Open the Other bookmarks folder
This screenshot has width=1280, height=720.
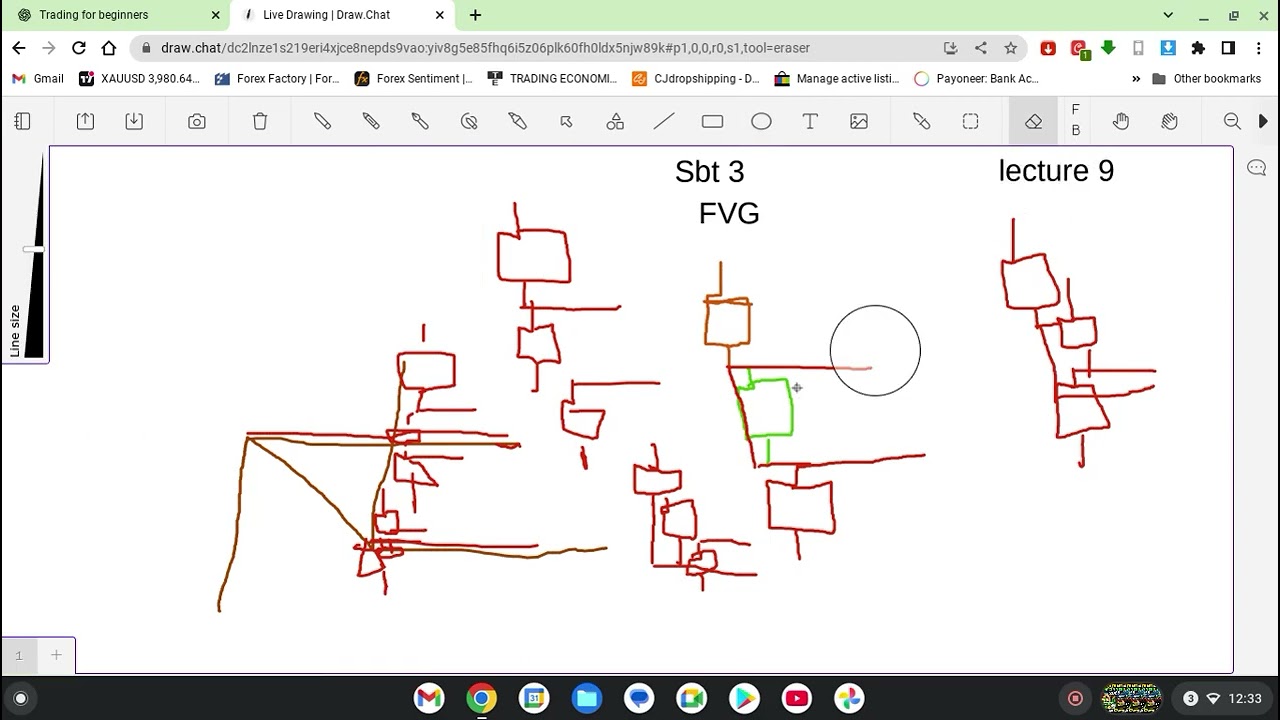[x=1207, y=78]
